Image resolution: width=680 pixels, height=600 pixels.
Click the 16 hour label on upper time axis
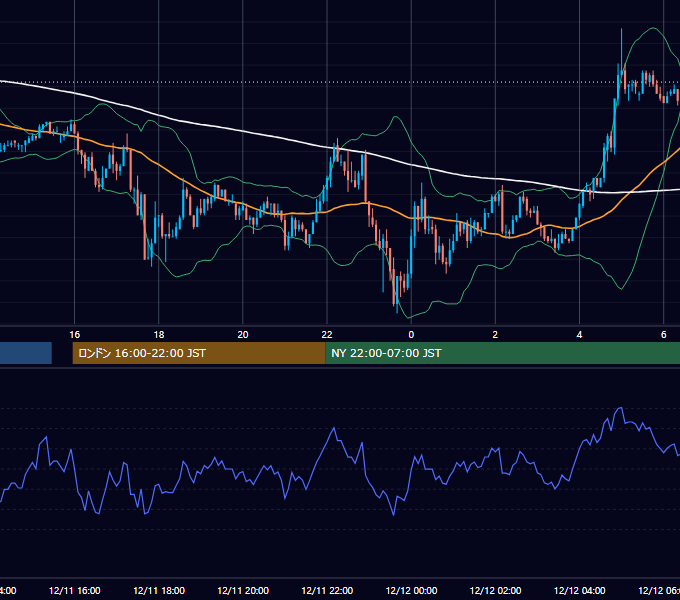pos(75,334)
